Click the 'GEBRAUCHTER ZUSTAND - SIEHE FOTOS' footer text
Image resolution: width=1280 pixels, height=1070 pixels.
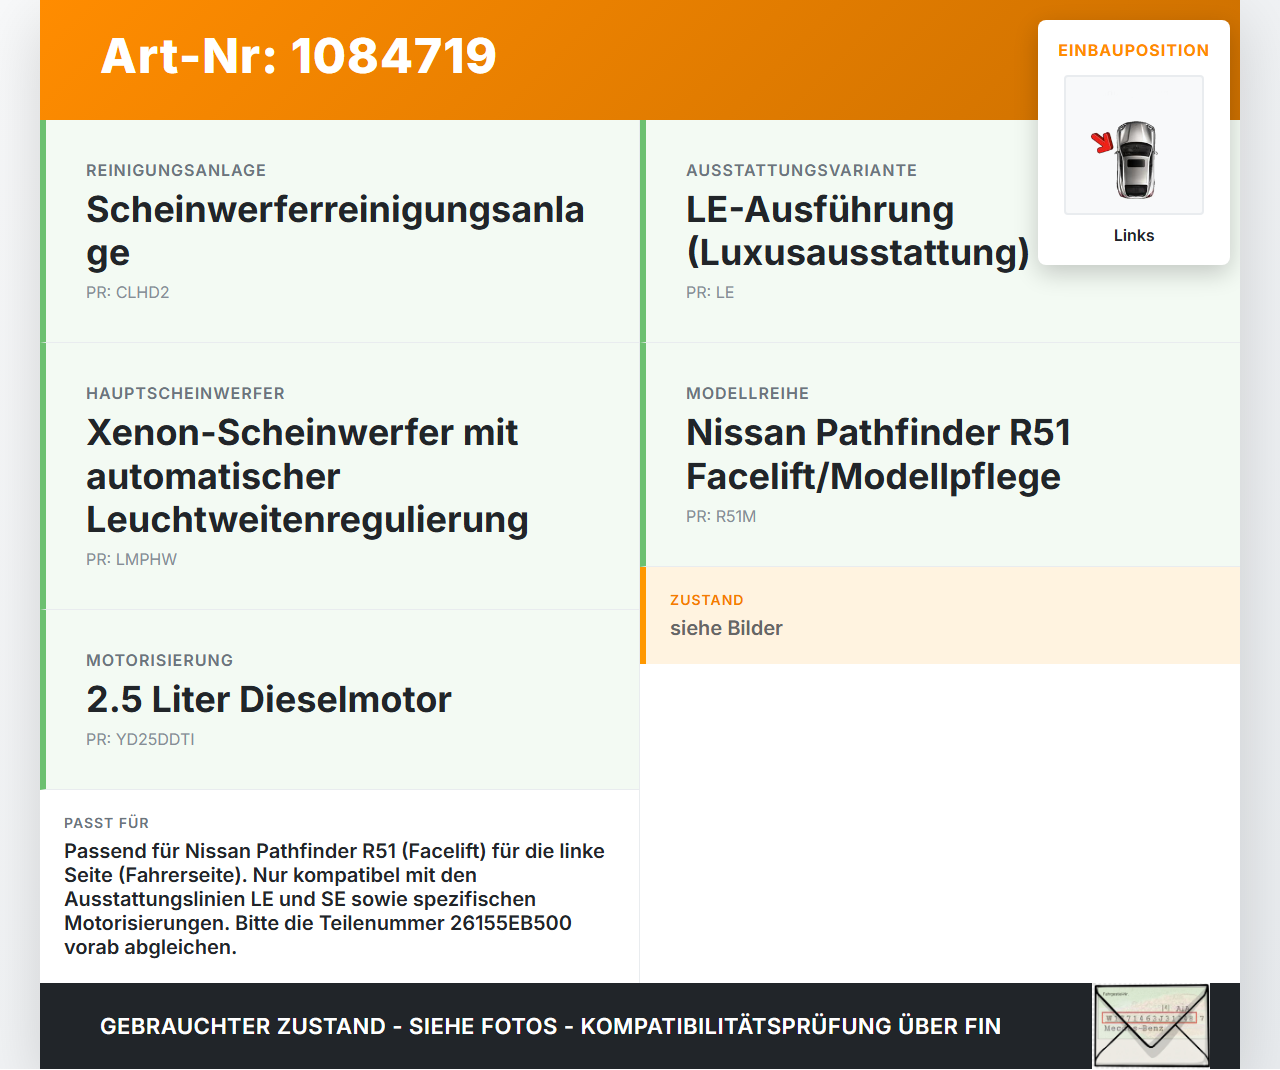pyautogui.click(x=550, y=1026)
